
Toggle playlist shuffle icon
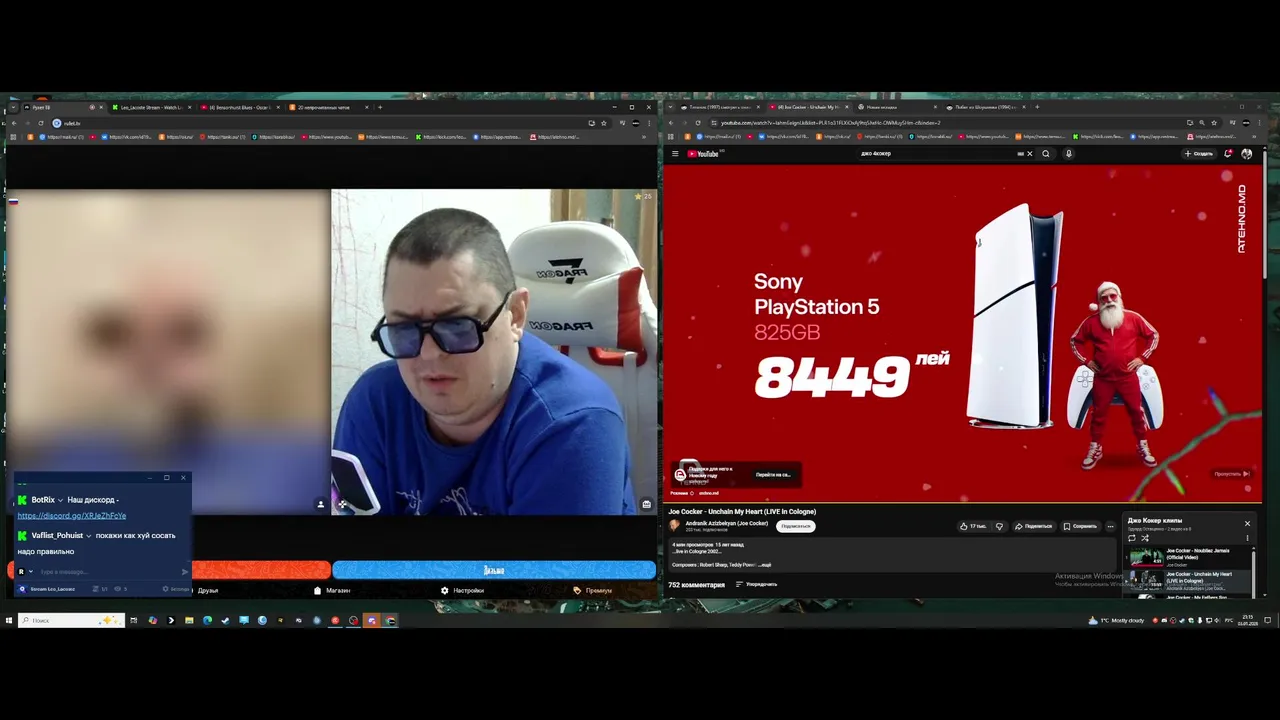(x=1145, y=538)
